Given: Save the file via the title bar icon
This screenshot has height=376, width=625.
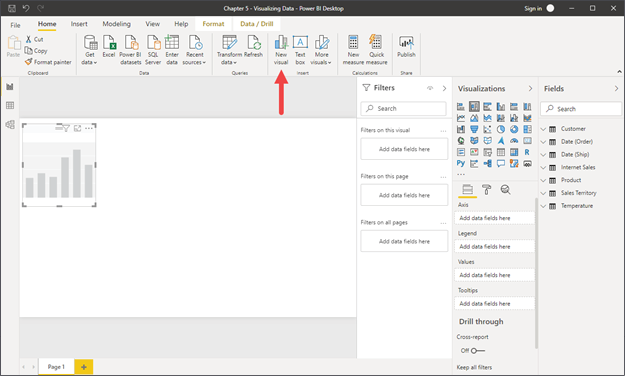Looking at the screenshot, I should point(12,8).
